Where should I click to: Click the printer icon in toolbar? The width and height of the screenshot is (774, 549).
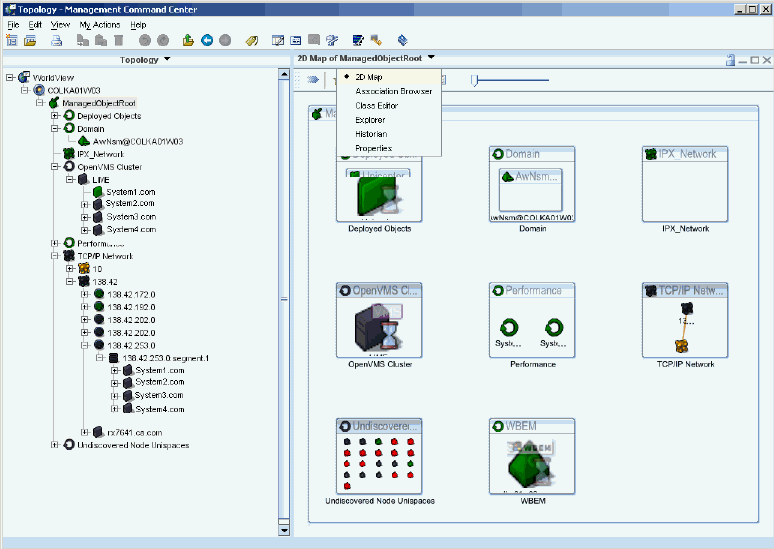click(x=57, y=40)
